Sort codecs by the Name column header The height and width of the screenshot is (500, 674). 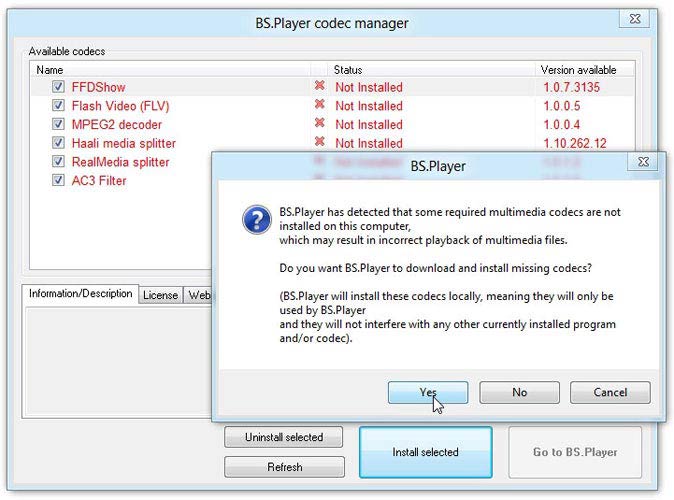[170, 70]
